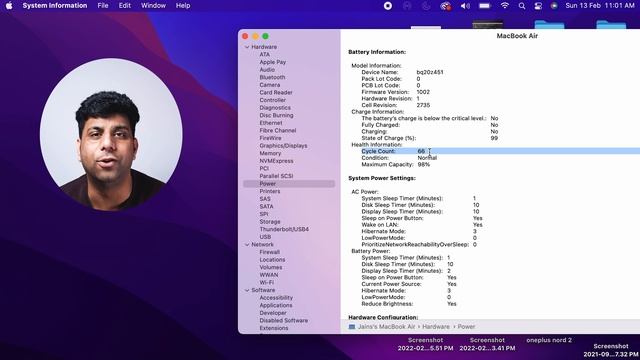Select Printers in the sidebar
640x360 pixels.
pyautogui.click(x=270, y=191)
